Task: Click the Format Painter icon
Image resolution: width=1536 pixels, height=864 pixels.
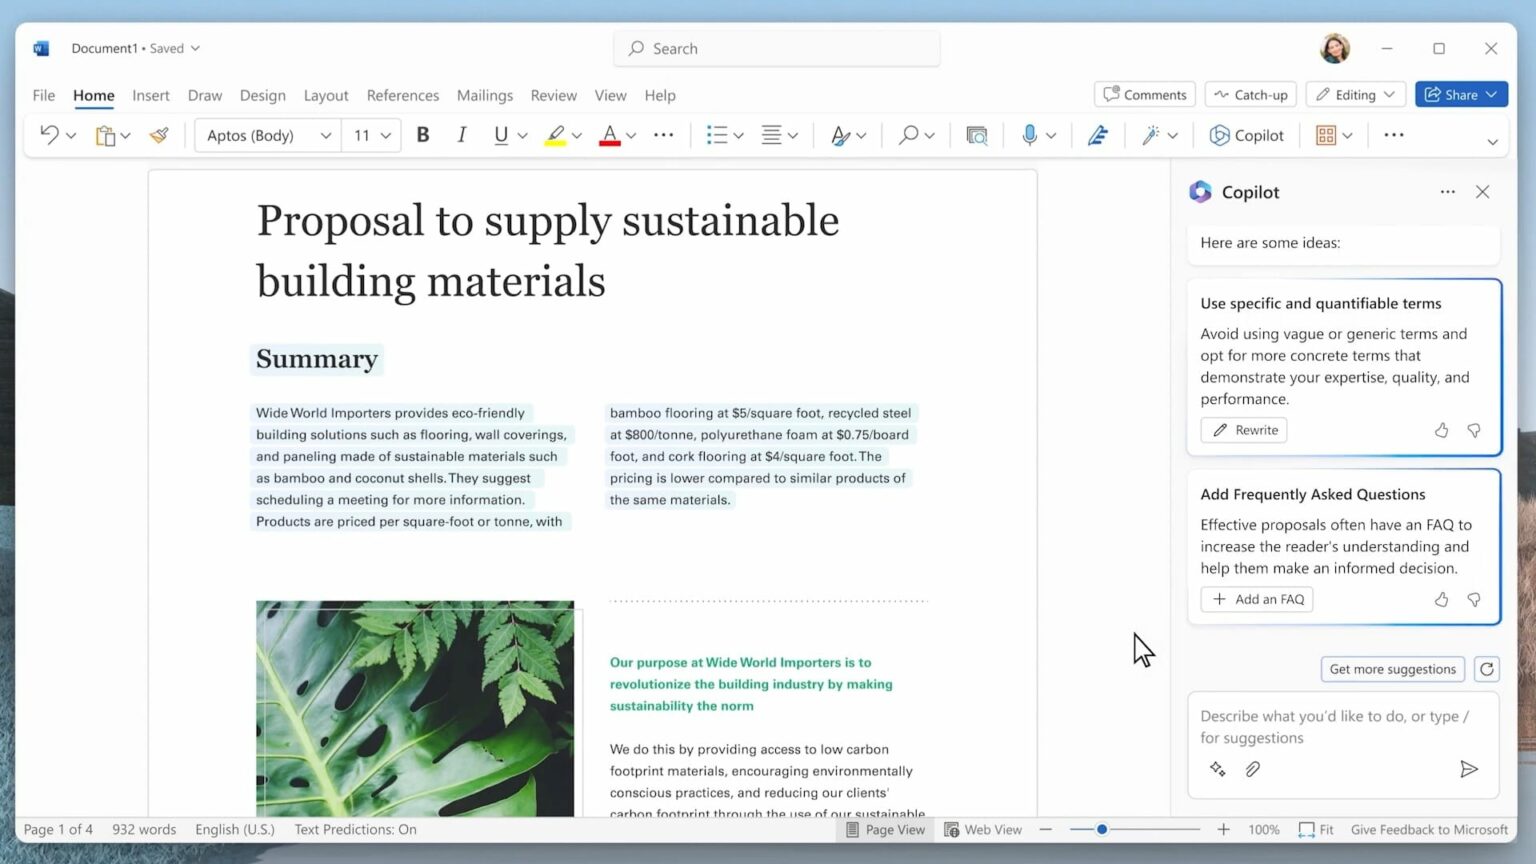Action: pyautogui.click(x=159, y=135)
